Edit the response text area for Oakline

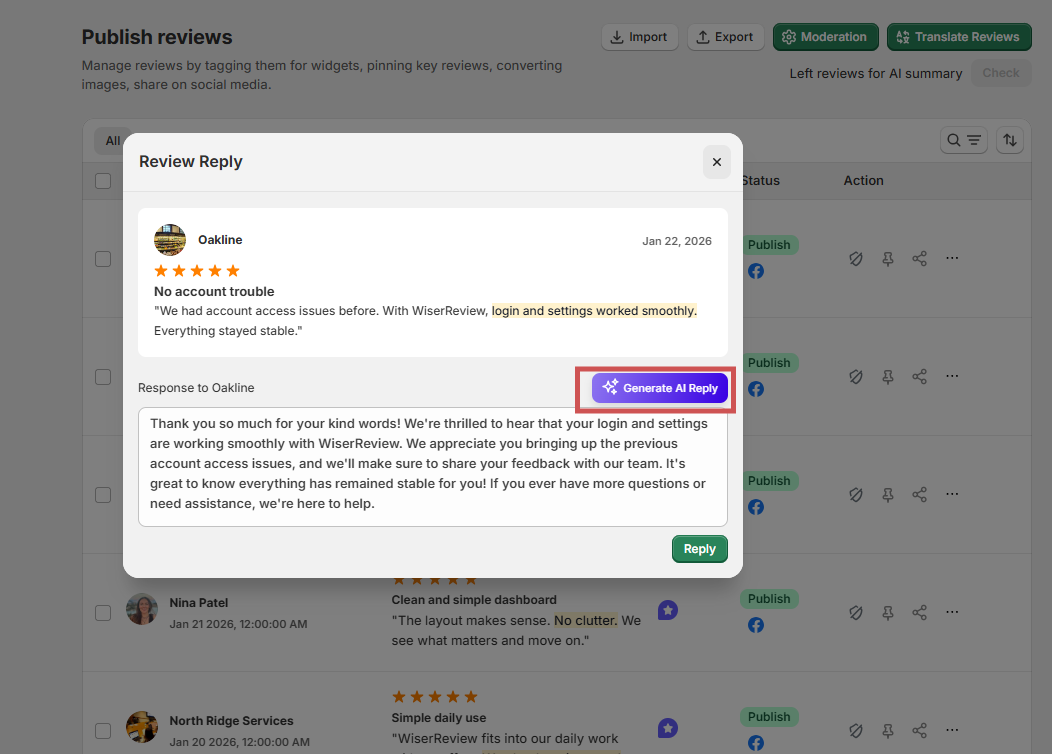coord(433,465)
